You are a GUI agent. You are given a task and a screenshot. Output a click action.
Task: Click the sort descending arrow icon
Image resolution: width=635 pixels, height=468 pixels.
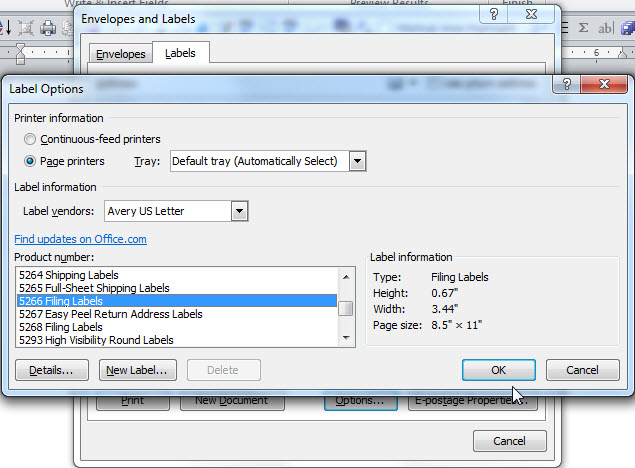pyautogui.click(x=6, y=28)
